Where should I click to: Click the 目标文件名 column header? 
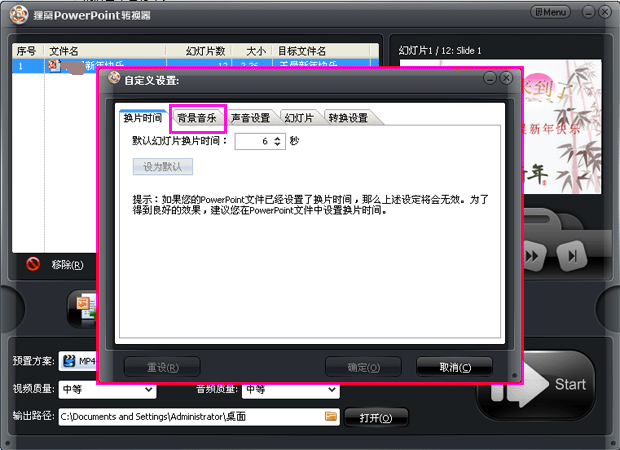(x=322, y=51)
